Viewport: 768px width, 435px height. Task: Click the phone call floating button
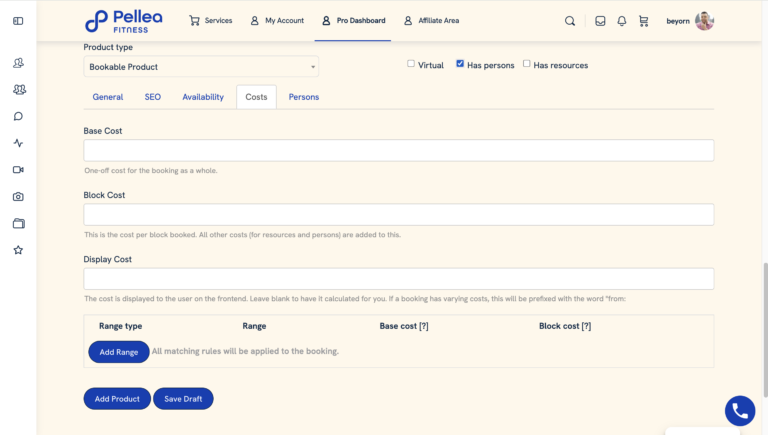(740, 411)
